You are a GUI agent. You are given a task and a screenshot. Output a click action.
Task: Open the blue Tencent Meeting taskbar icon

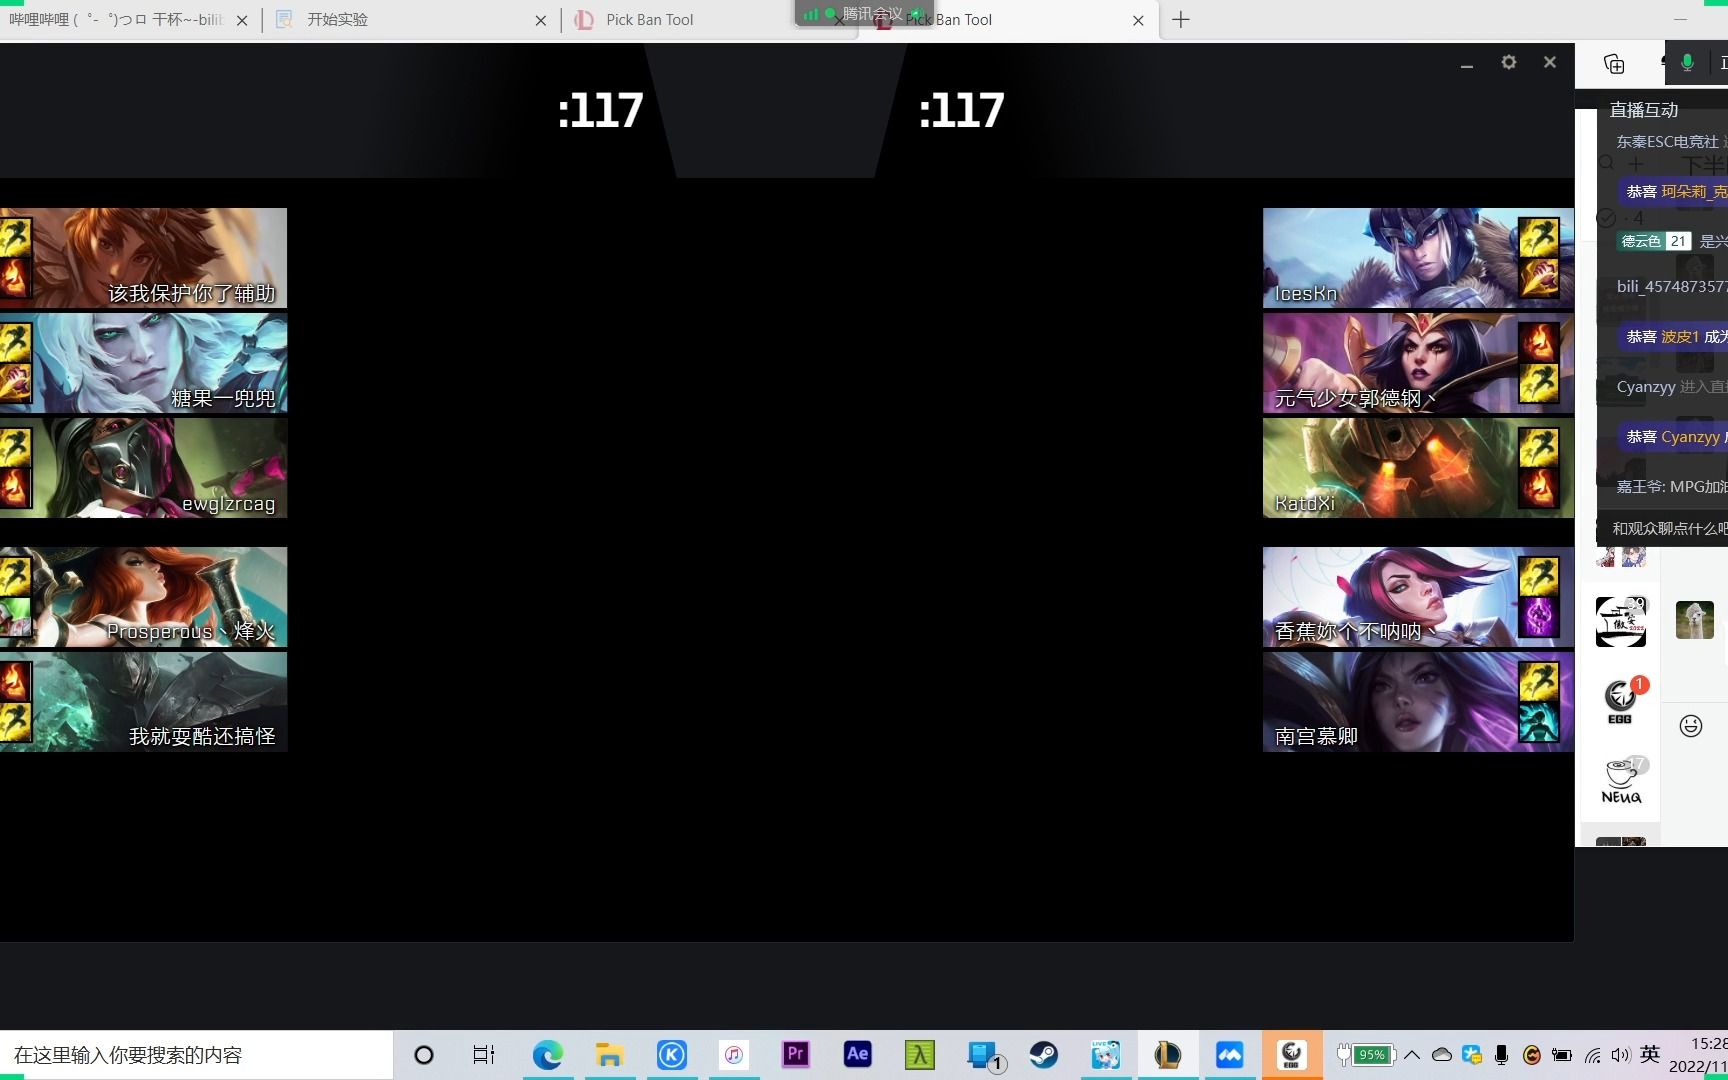tap(1230, 1055)
